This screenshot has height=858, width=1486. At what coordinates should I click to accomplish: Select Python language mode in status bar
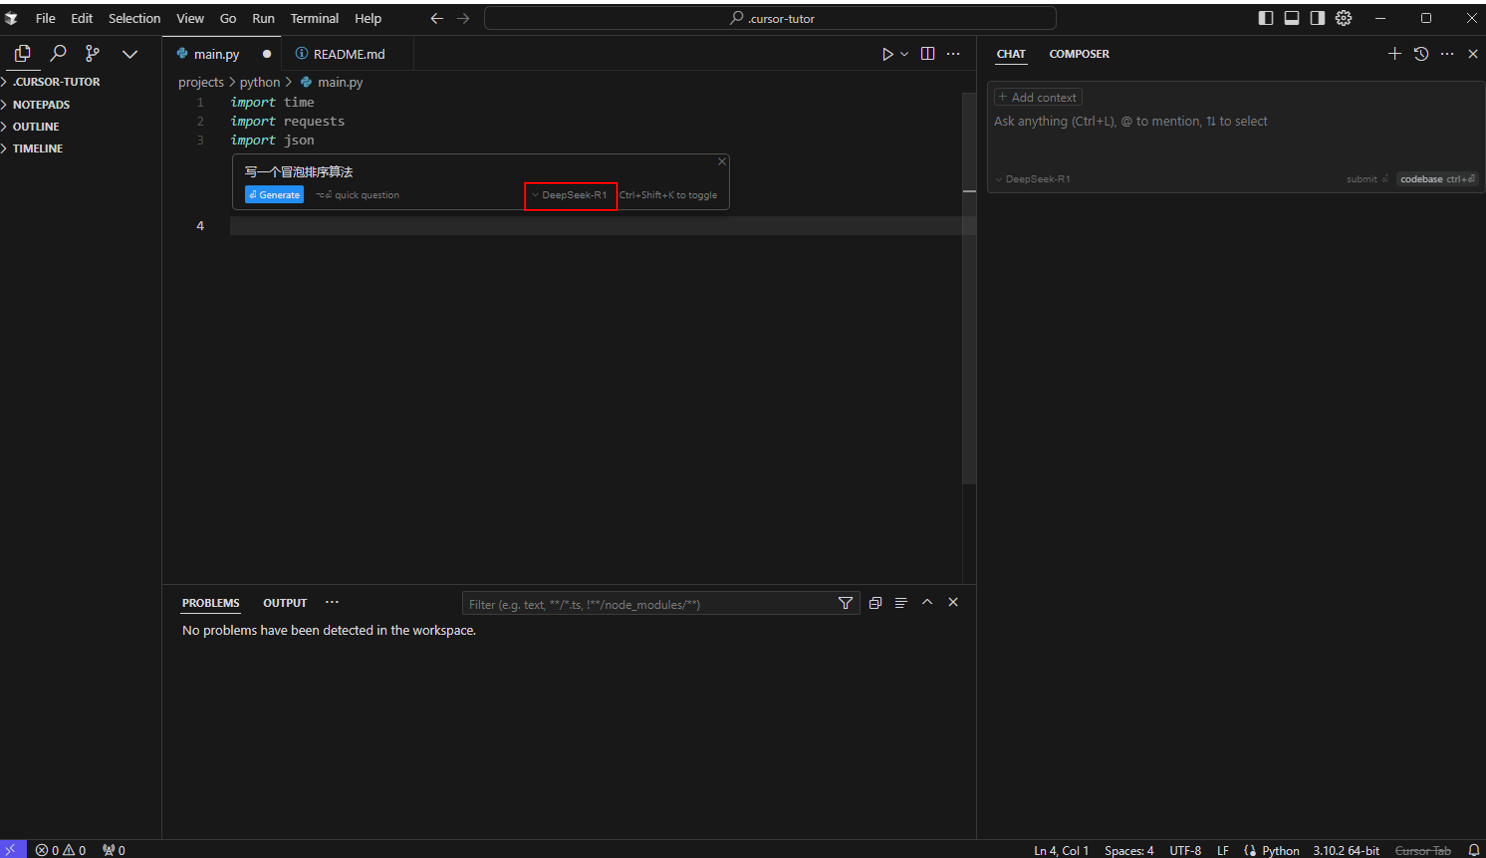[x=1280, y=850]
